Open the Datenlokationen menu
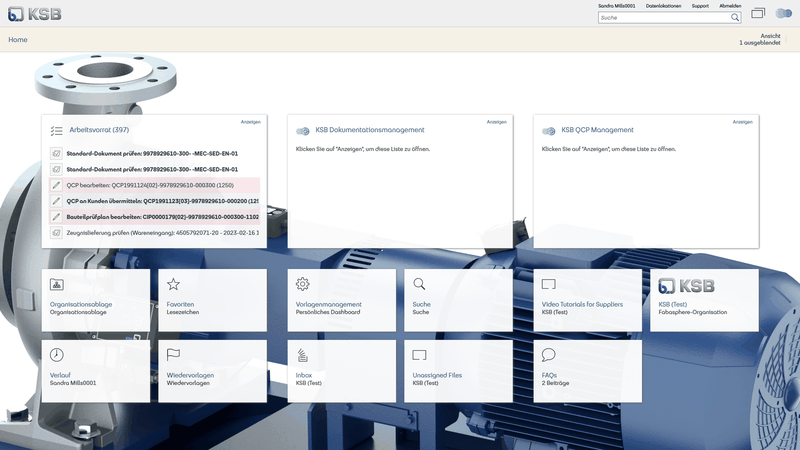 tap(663, 6)
